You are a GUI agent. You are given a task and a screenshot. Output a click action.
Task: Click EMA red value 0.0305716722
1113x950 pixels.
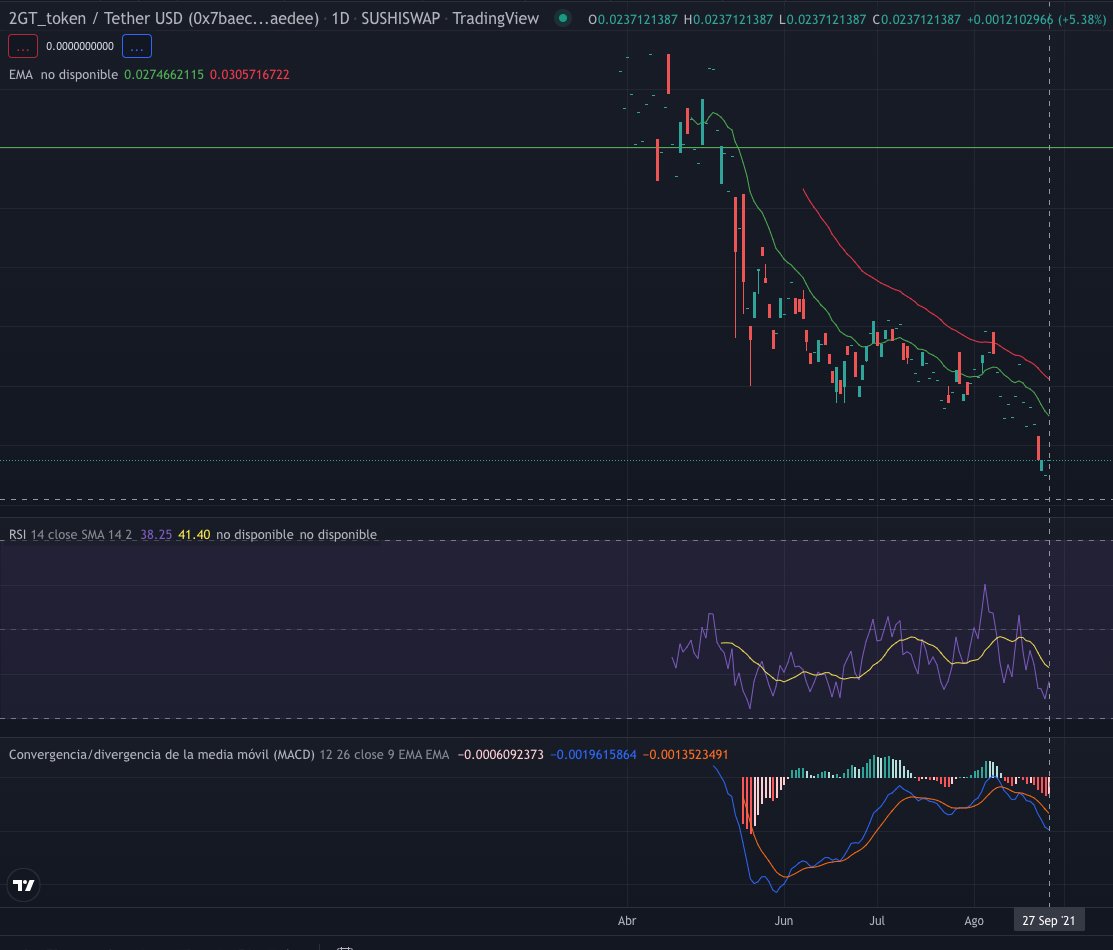point(249,75)
